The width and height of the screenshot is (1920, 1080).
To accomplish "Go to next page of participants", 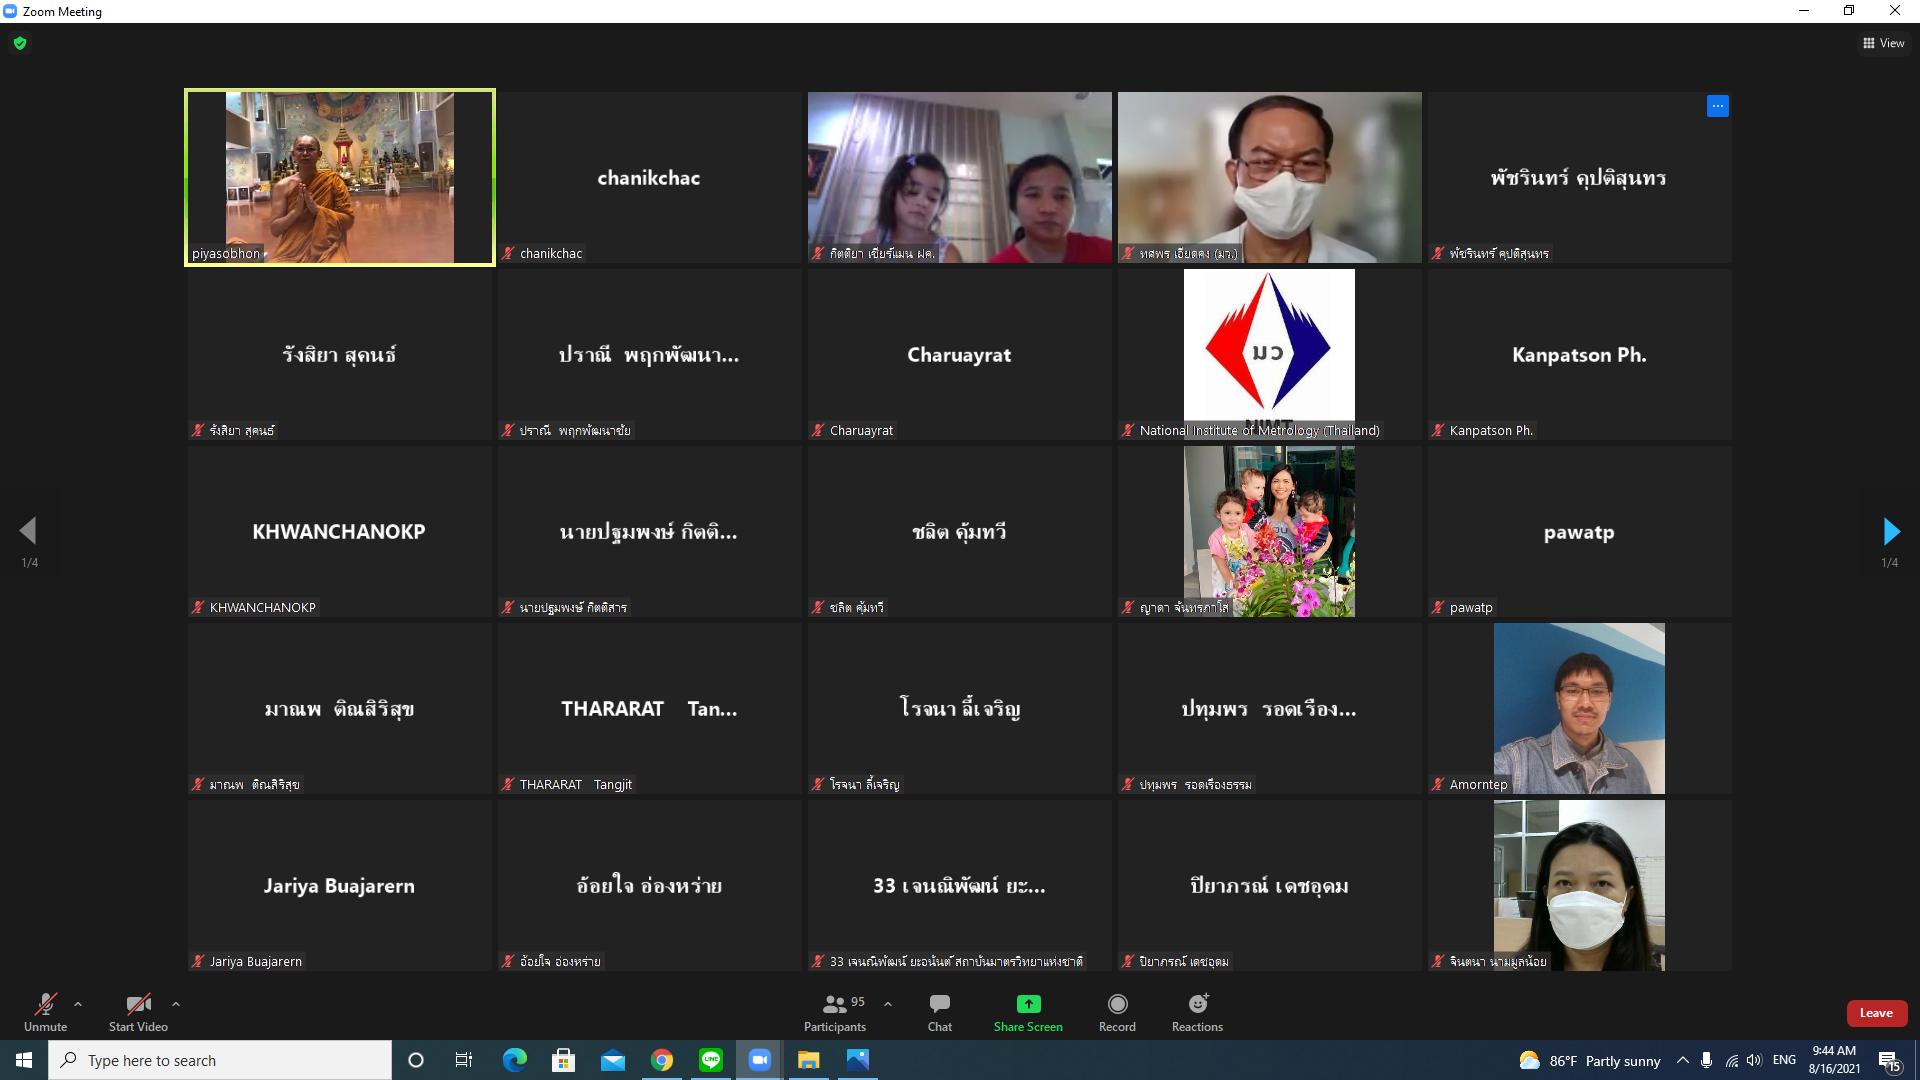I will click(1890, 531).
